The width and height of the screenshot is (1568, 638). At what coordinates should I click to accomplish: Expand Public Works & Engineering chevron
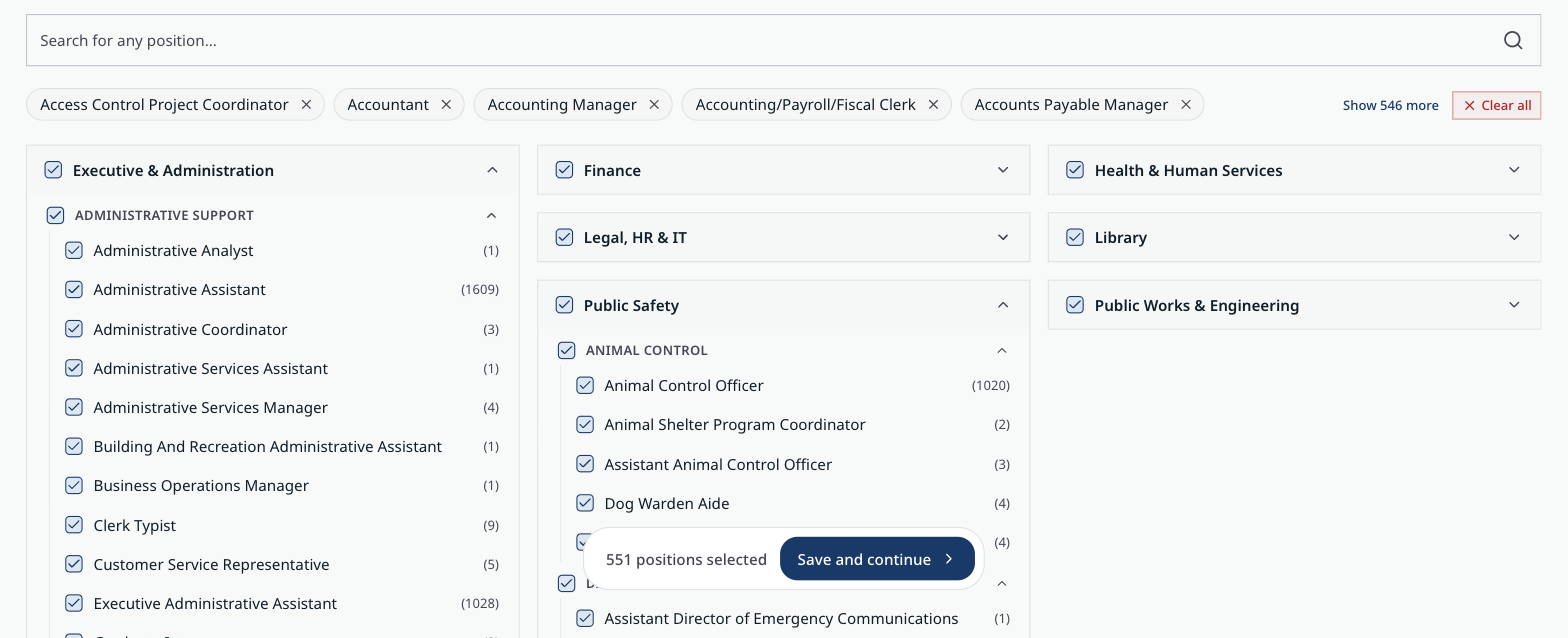point(1514,305)
